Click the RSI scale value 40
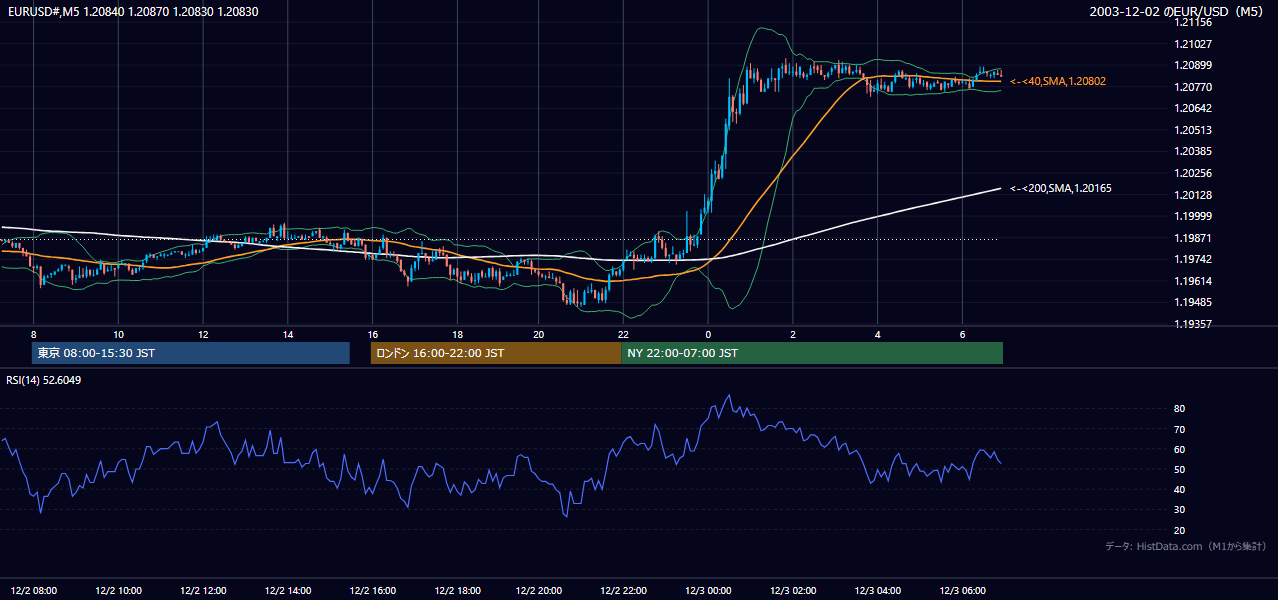The height and width of the screenshot is (600, 1278). pos(1179,489)
